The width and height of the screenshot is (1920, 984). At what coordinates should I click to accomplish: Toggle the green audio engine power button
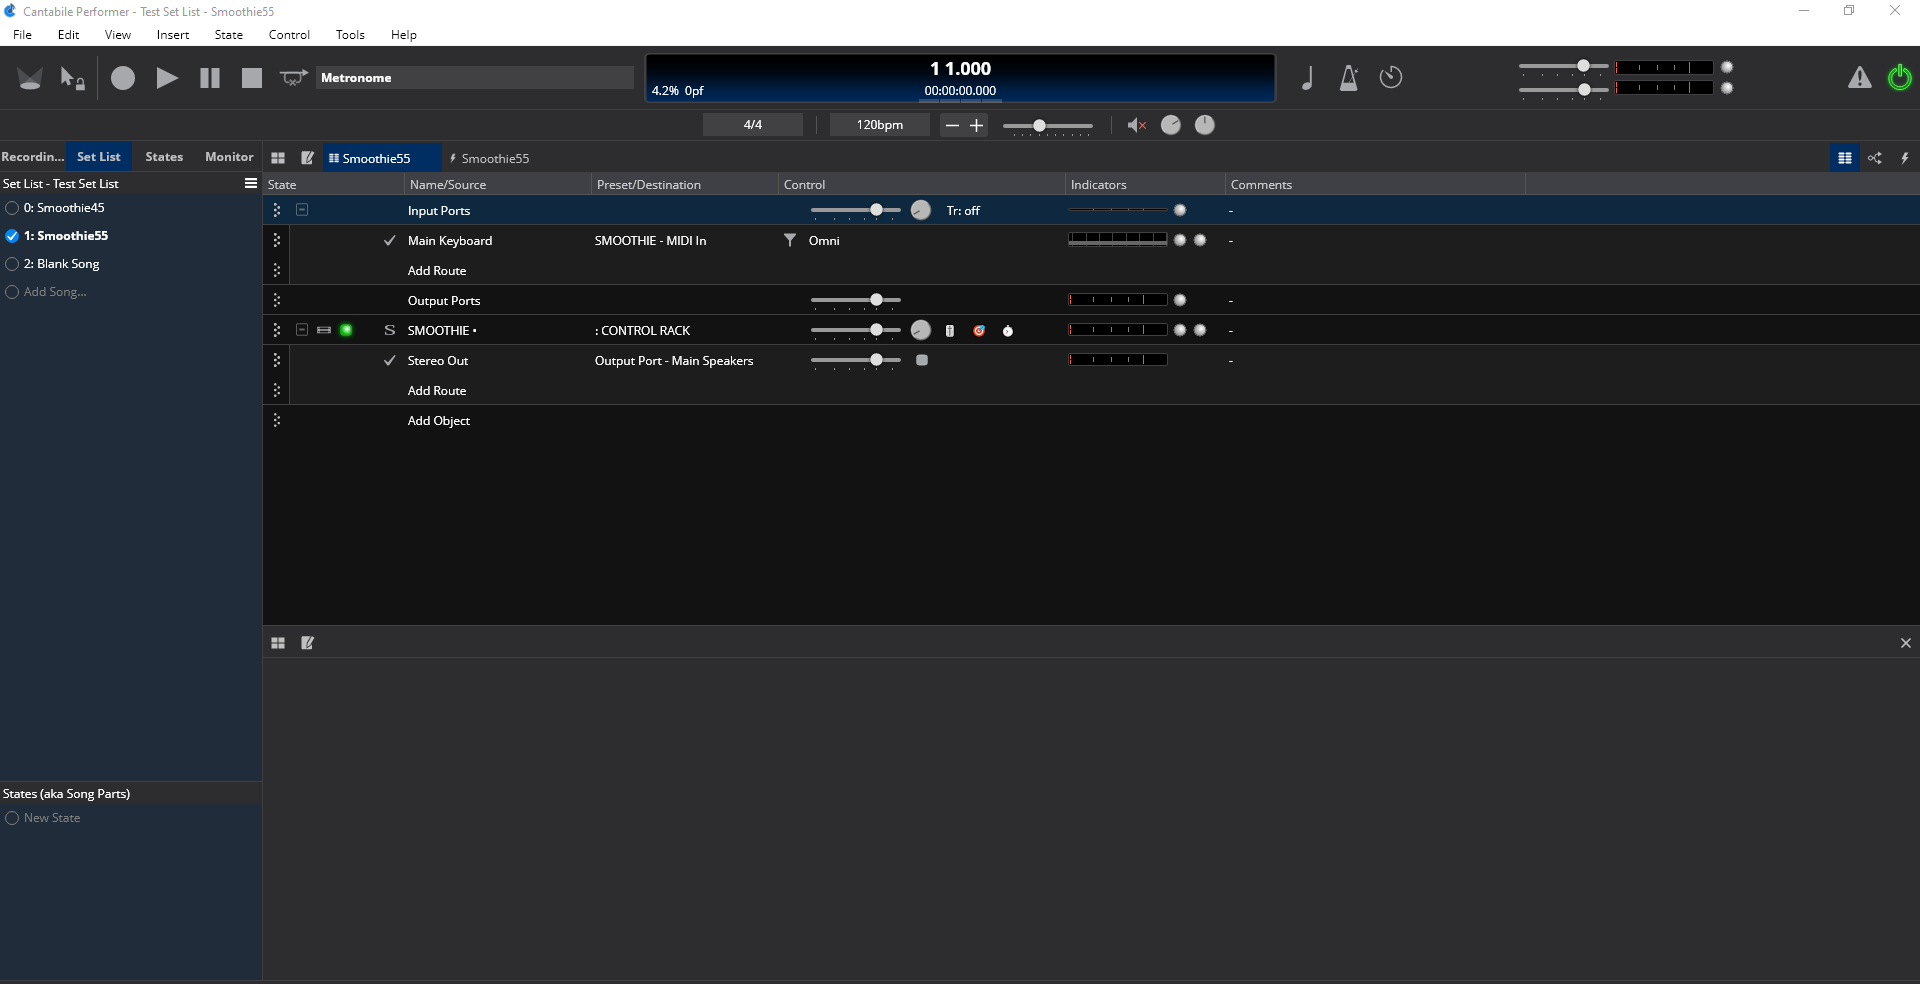[x=1899, y=77]
